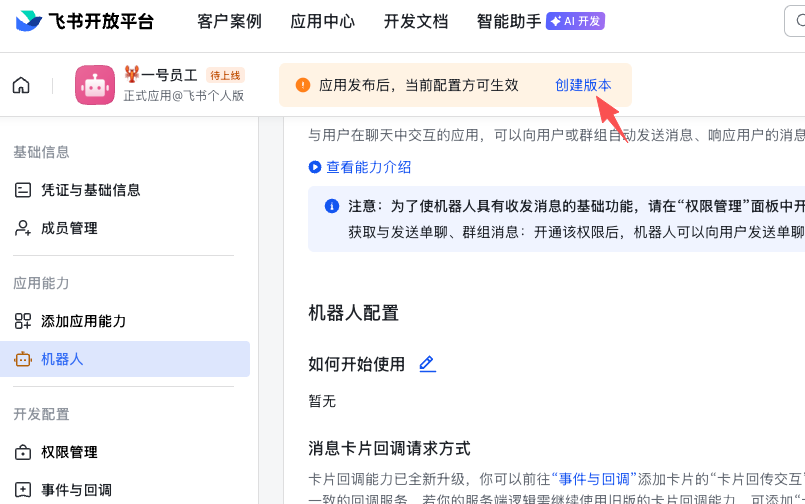Edit 如何开始使用 with the pencil icon
Viewport: 805px width, 504px height.
tap(427, 364)
